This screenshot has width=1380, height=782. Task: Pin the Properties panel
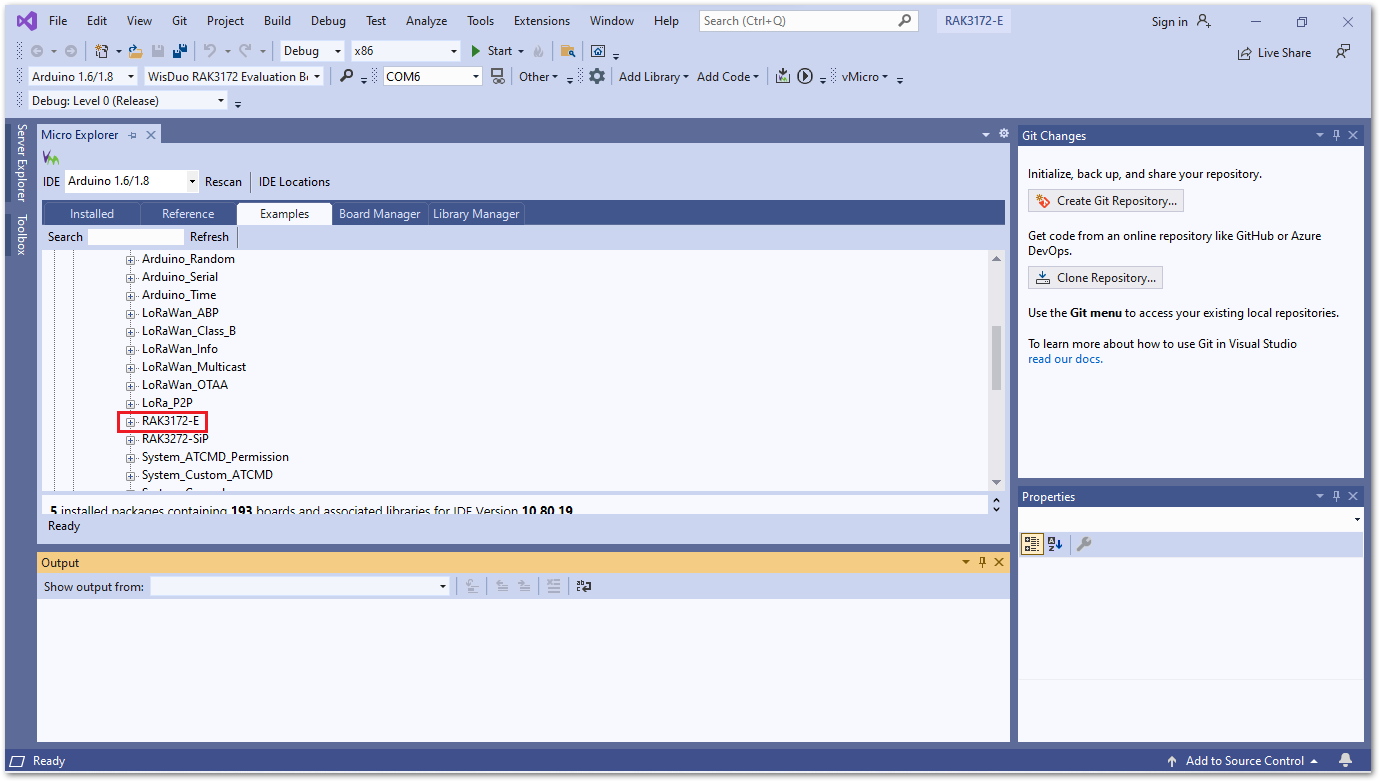tap(1337, 496)
